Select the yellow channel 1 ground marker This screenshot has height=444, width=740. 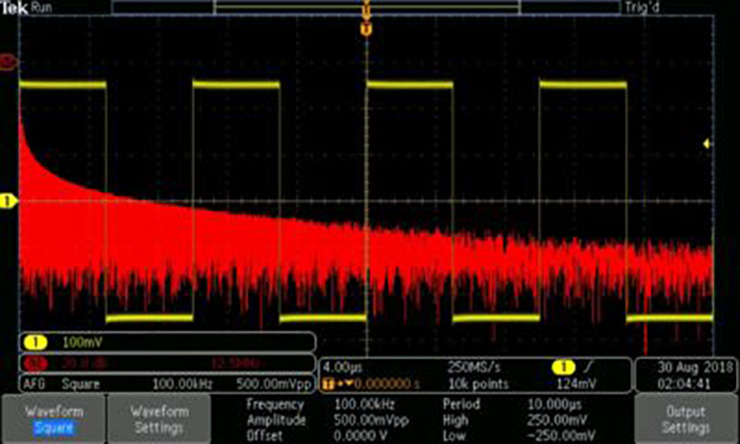coord(8,201)
